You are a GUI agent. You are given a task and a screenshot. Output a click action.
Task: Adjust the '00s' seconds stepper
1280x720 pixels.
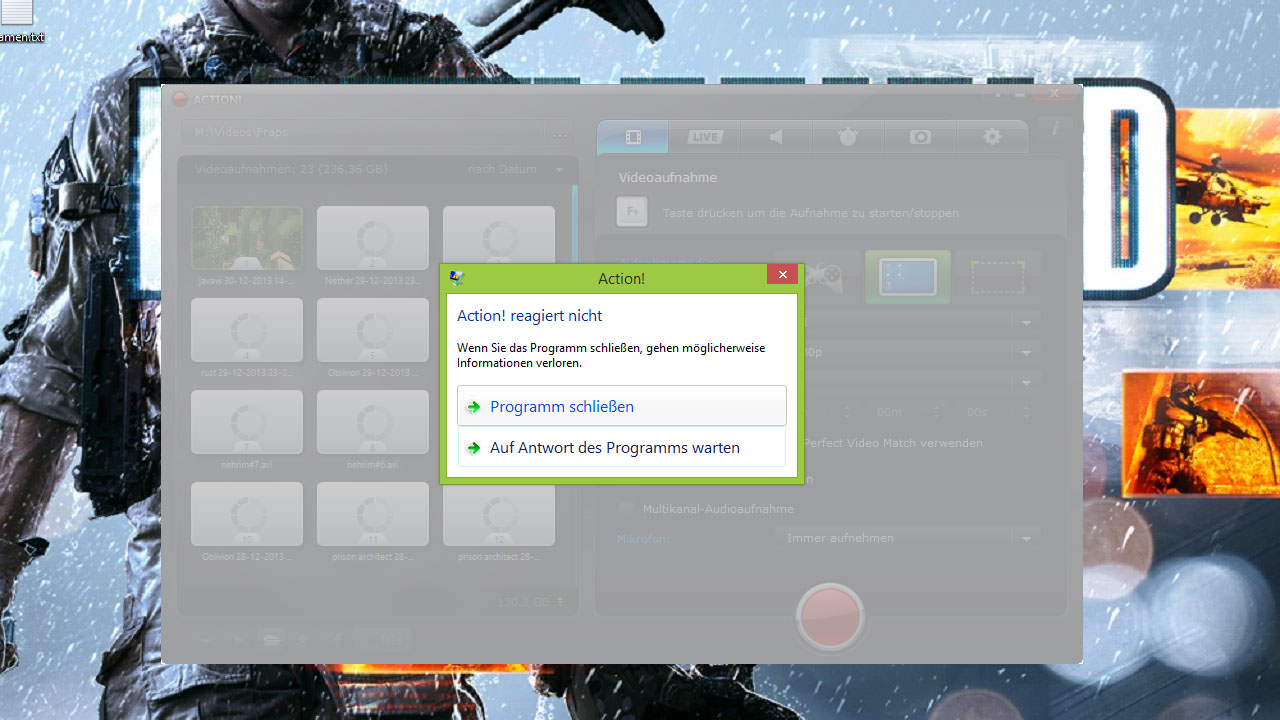(x=1025, y=412)
